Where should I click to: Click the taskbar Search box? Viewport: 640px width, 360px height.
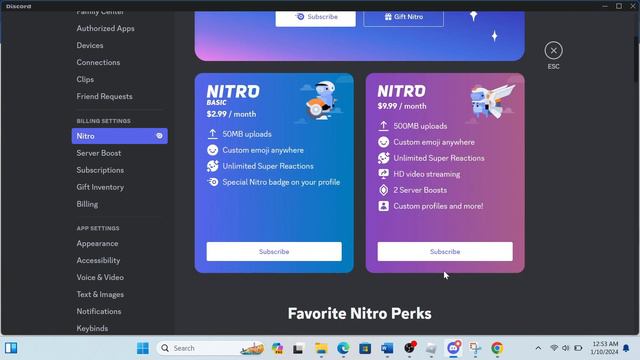(x=210, y=348)
